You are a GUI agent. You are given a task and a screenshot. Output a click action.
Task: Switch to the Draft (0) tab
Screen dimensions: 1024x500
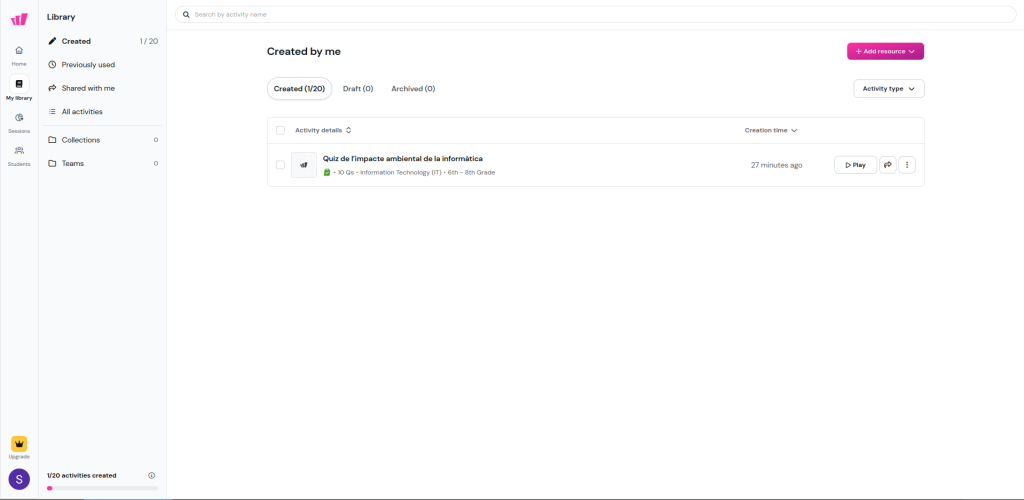[358, 89]
